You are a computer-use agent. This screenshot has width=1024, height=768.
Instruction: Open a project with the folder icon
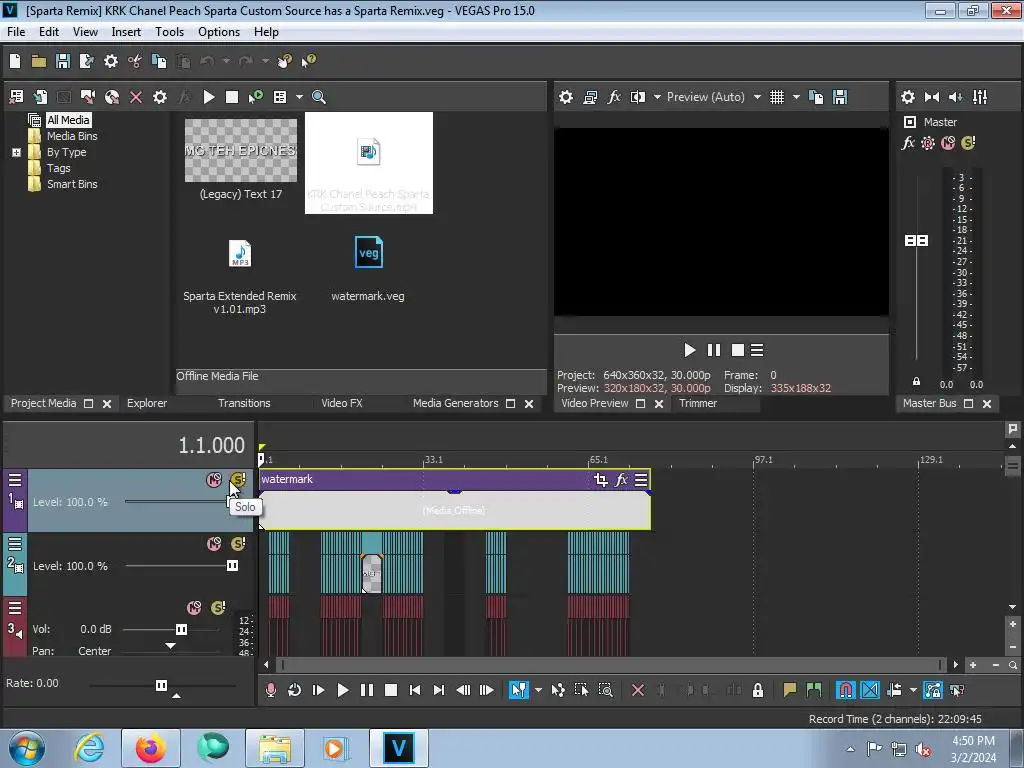39,61
